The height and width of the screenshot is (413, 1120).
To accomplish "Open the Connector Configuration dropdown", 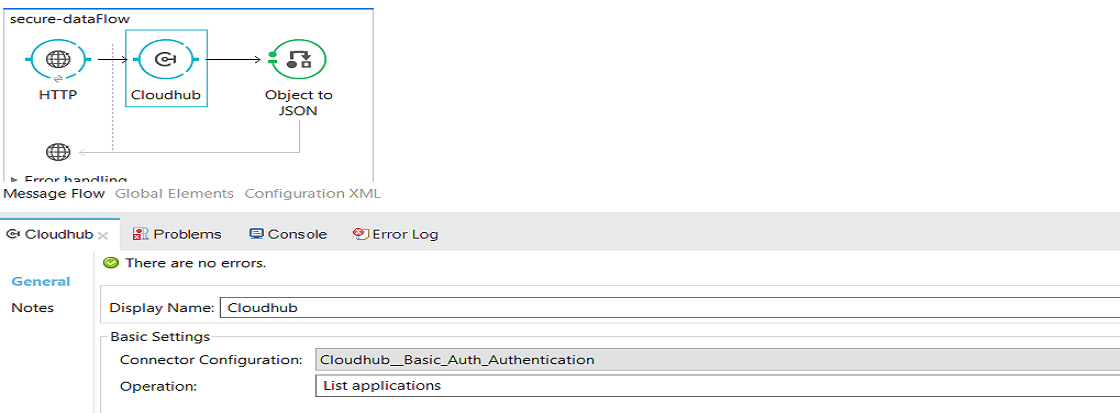I will (717, 359).
